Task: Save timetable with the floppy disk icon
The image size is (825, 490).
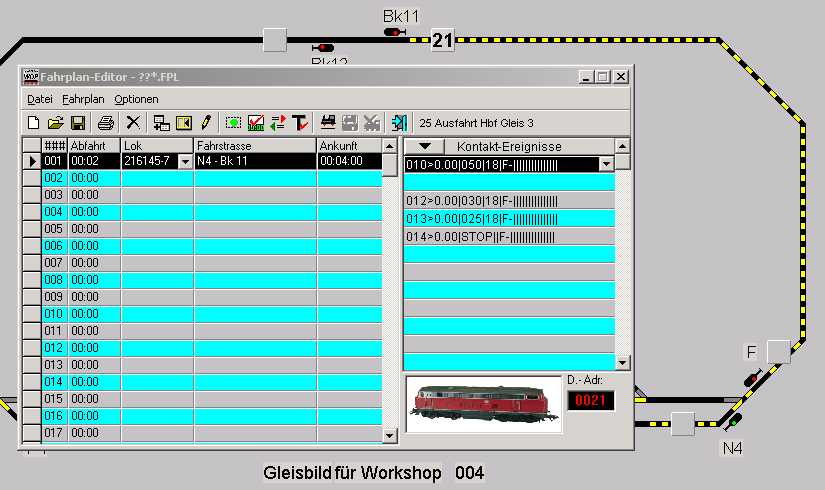Action: tap(78, 123)
